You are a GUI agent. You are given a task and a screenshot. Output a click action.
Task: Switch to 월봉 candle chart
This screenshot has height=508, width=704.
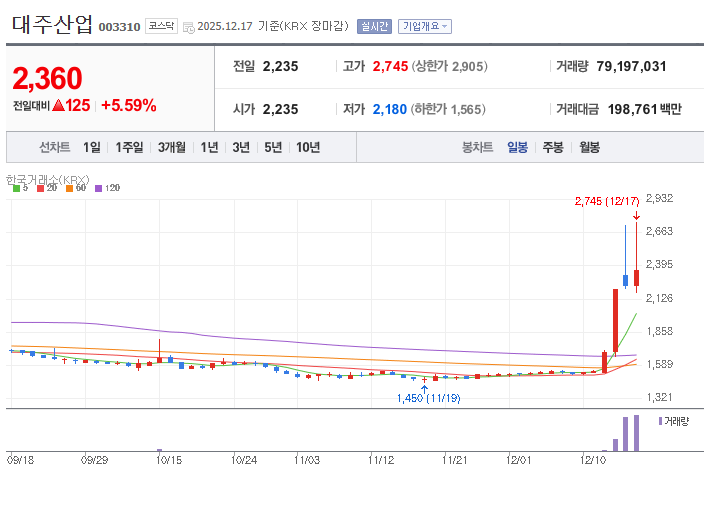[590, 147]
